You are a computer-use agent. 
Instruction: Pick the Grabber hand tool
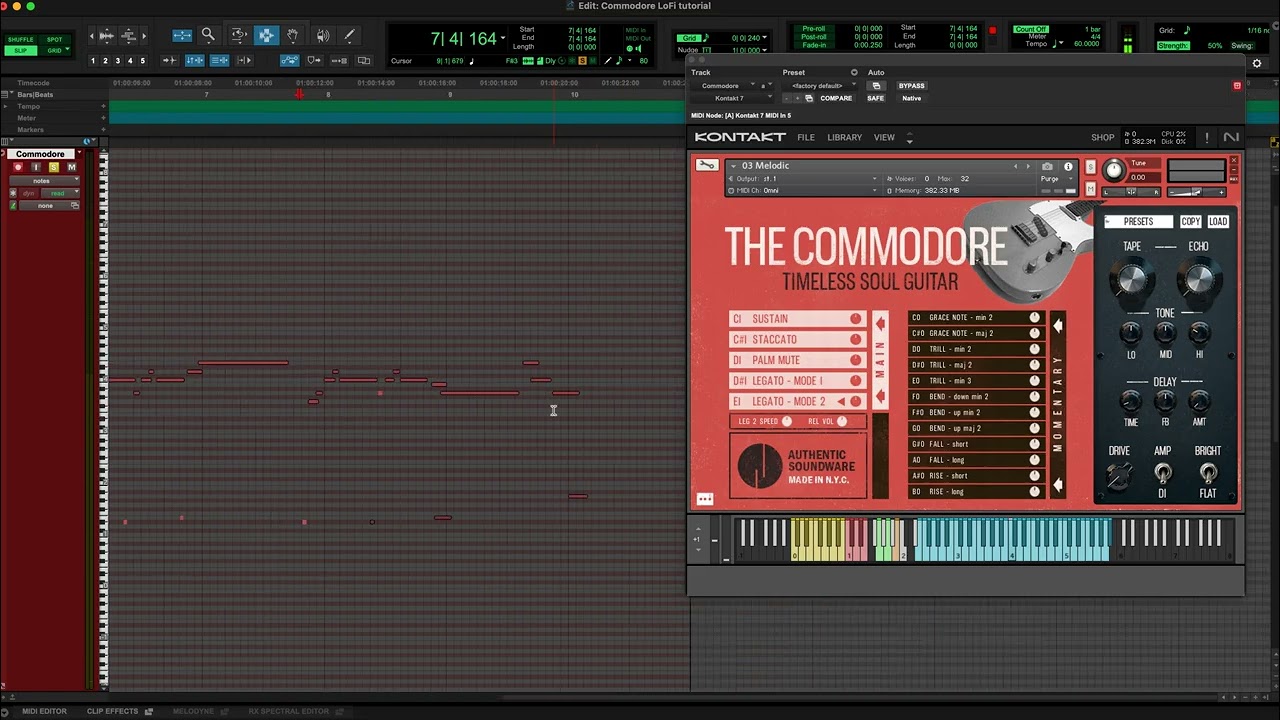292,35
